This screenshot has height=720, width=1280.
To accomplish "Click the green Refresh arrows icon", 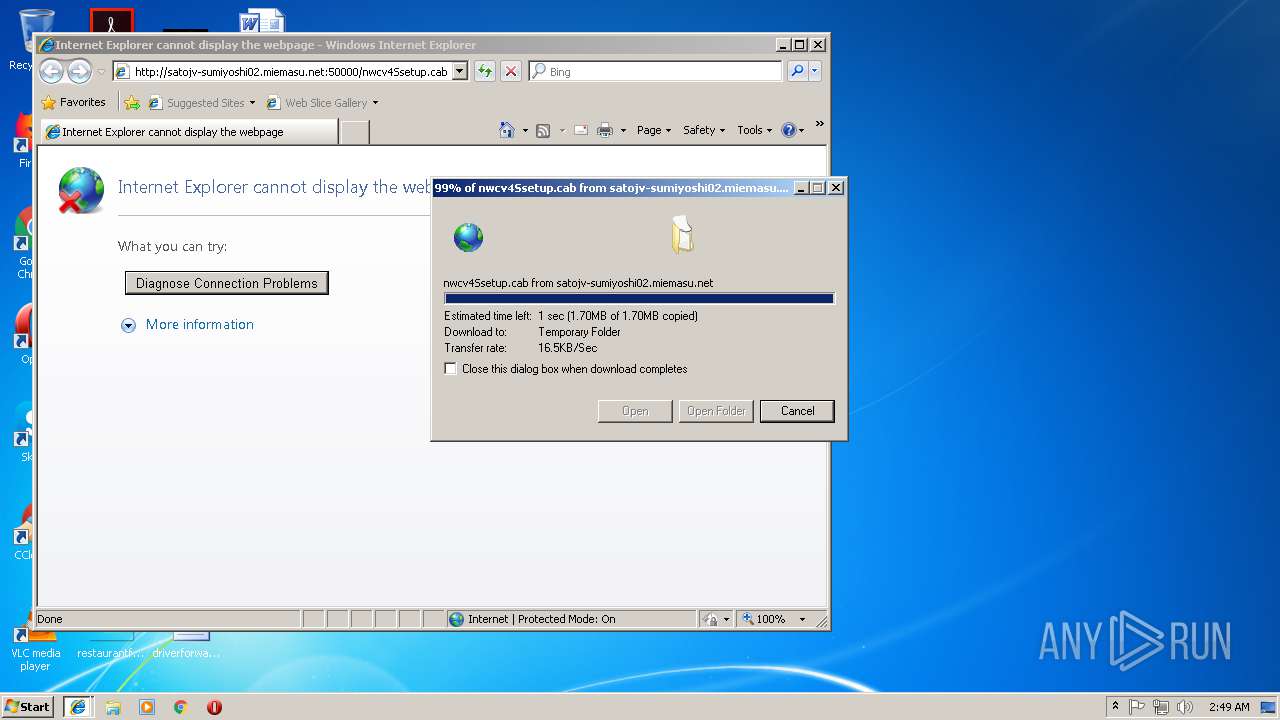I will pos(484,71).
